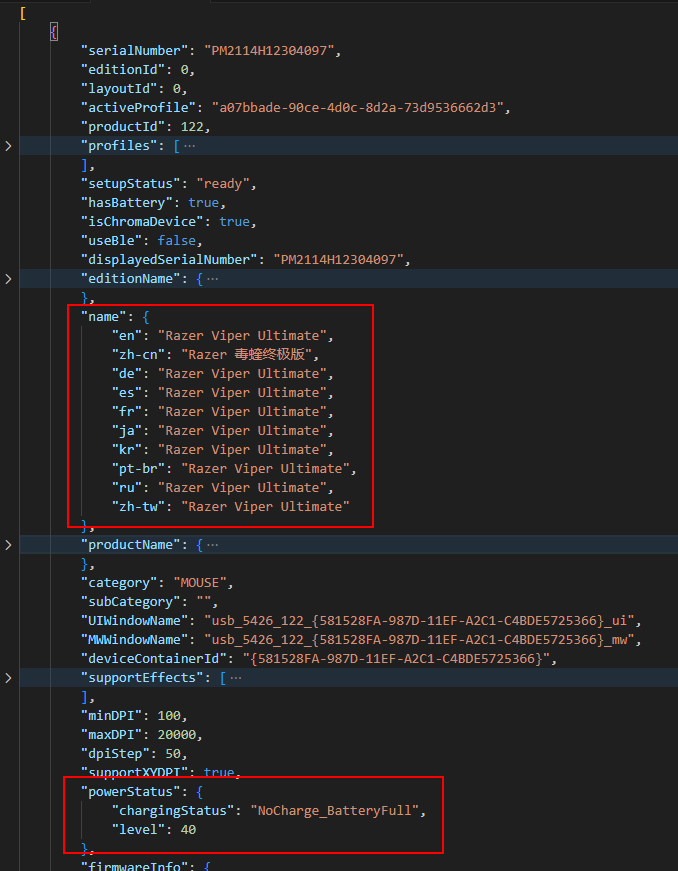Click the "supportXYDPI" key

click(135, 773)
